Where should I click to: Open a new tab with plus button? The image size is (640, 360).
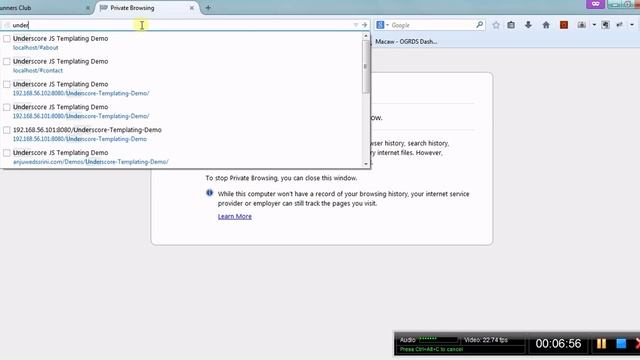(x=208, y=8)
